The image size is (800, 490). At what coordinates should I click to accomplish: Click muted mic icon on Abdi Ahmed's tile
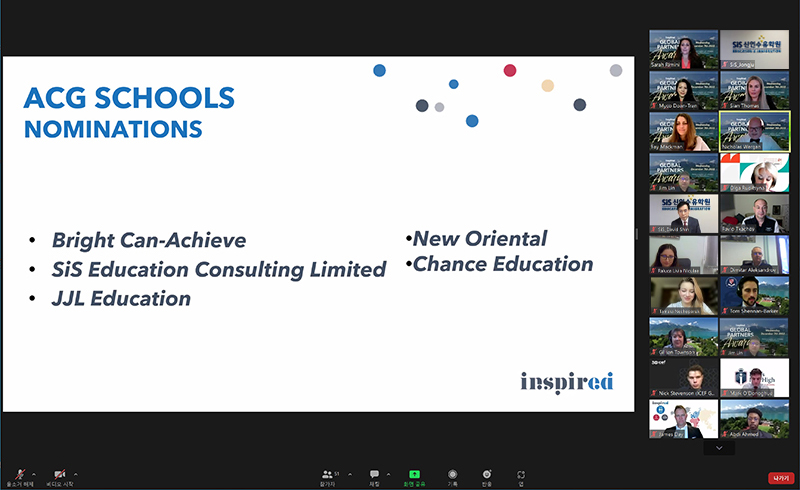[x=725, y=434]
